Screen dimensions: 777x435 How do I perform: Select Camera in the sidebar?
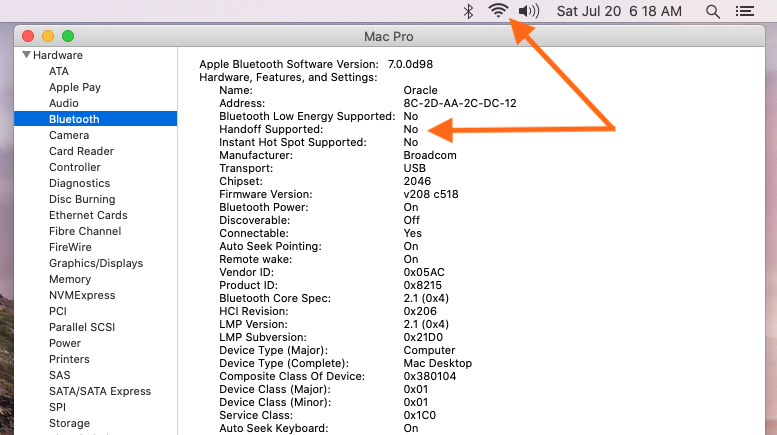point(69,135)
